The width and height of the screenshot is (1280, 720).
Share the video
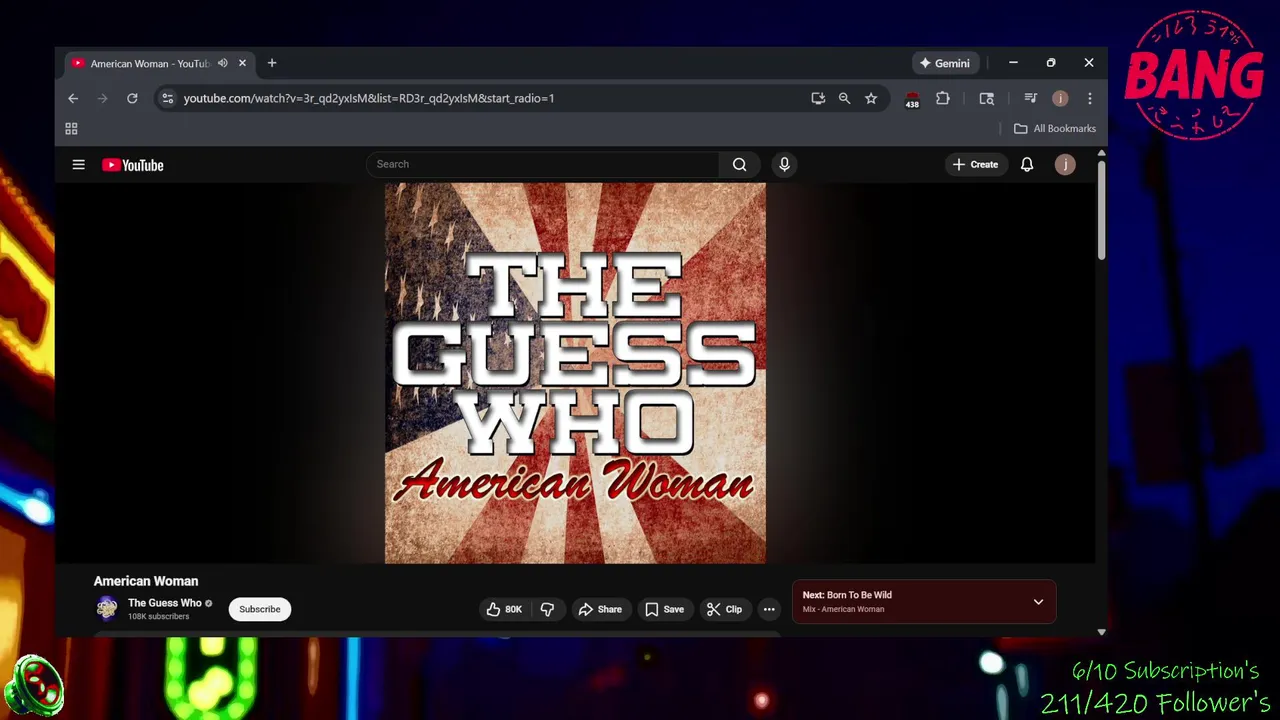coord(600,609)
